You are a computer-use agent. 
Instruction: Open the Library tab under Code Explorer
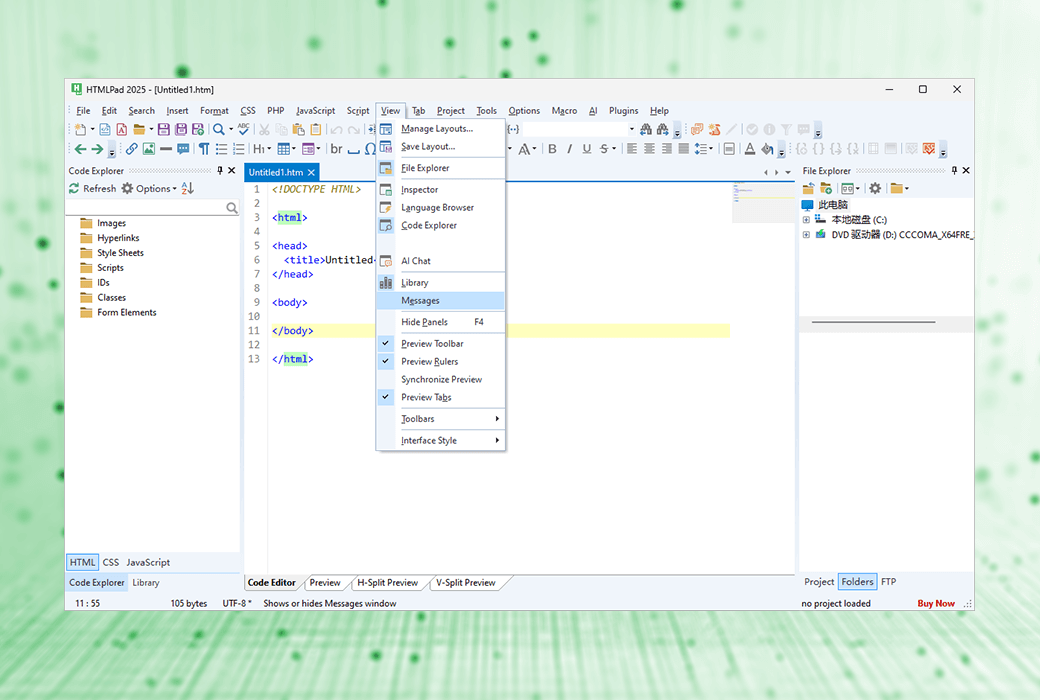[x=145, y=583]
